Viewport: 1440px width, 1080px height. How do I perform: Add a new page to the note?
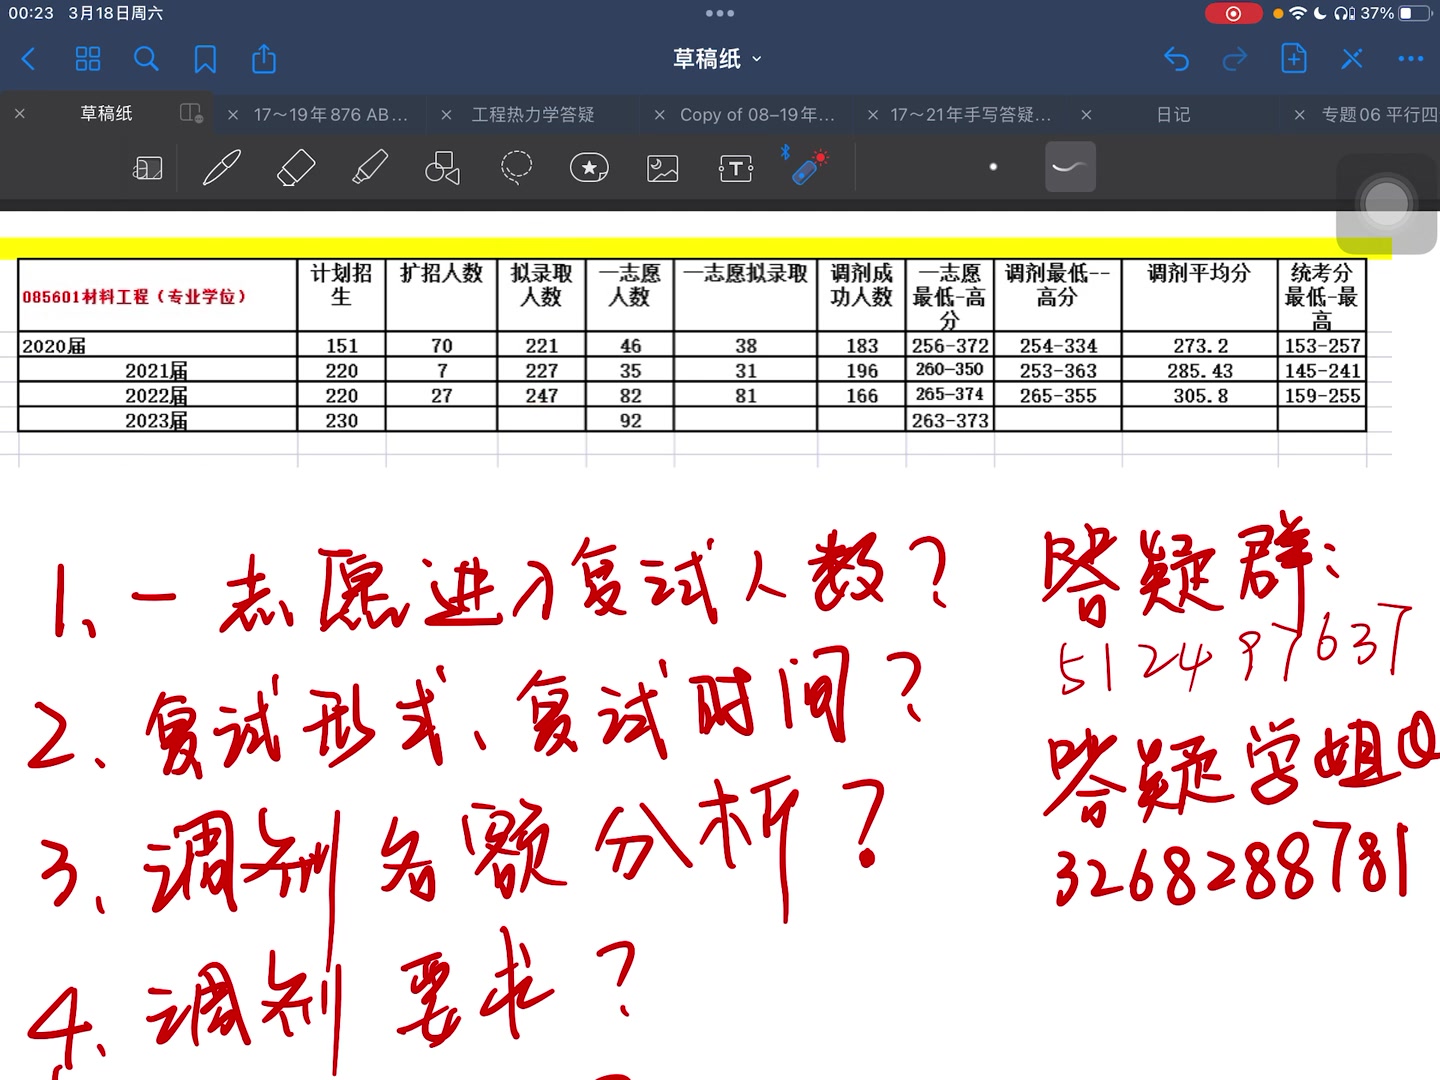tap(1293, 59)
